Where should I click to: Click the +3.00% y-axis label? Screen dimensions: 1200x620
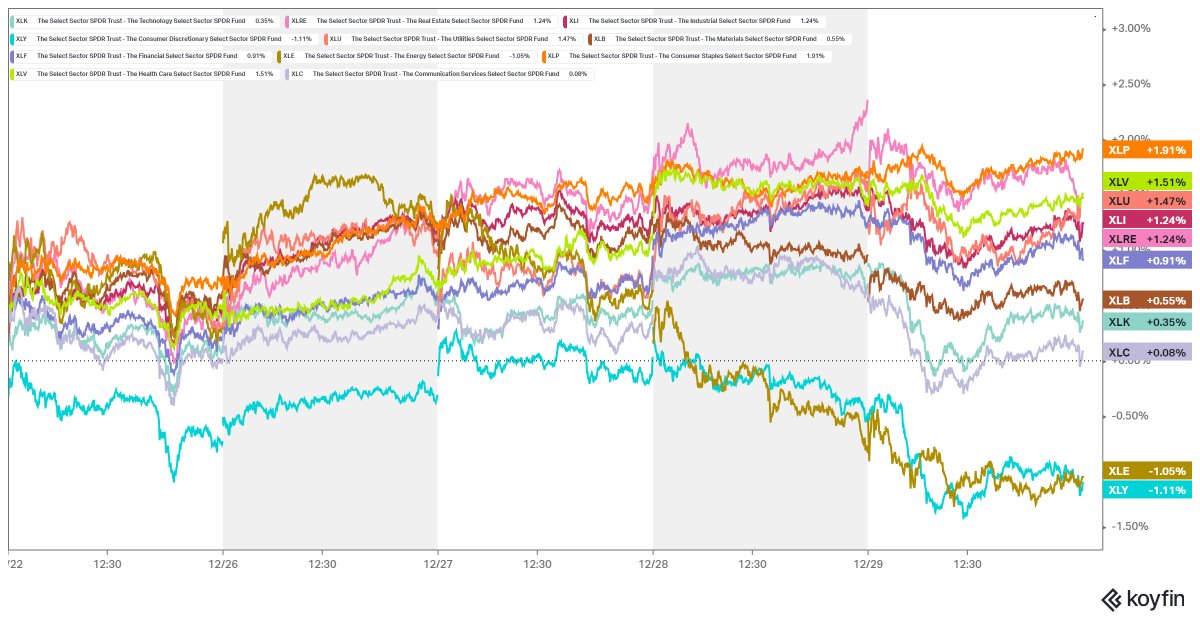point(1131,28)
